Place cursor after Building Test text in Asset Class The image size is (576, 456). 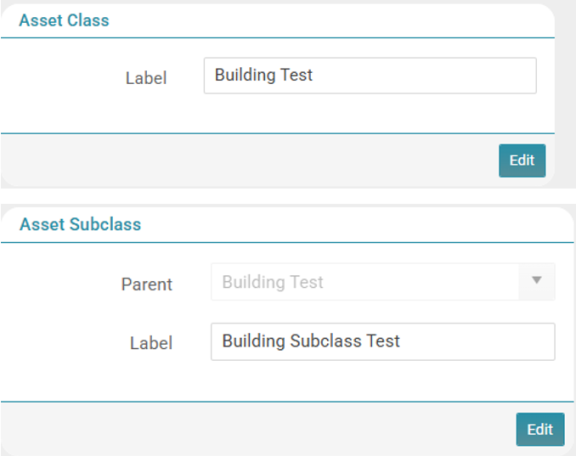pyautogui.click(x=314, y=75)
